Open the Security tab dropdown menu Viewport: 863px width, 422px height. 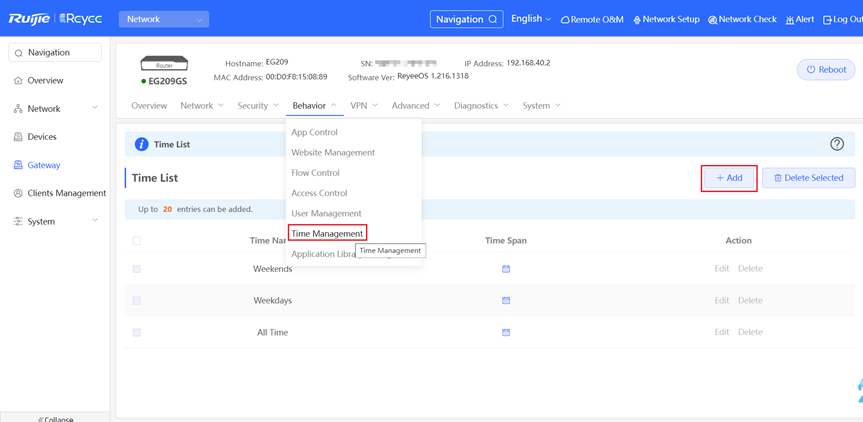click(x=259, y=106)
